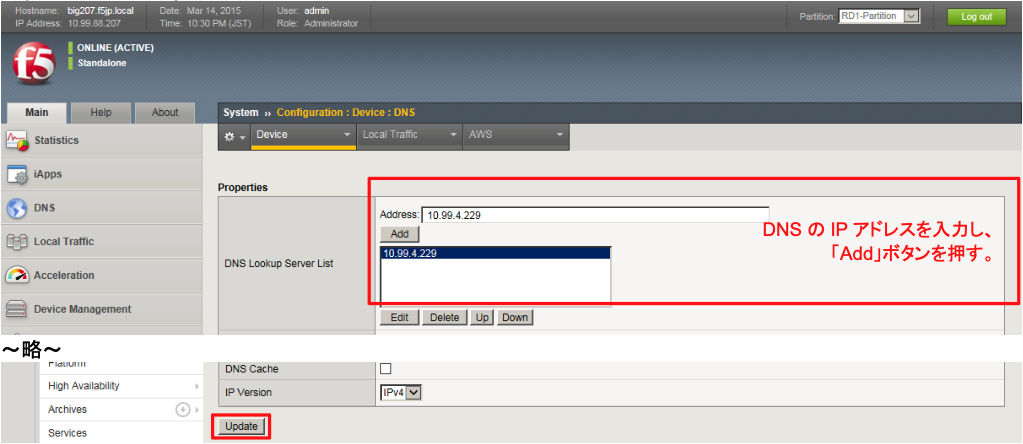This screenshot has width=1023, height=444.
Task: Click the Properties heading
Action: (243, 187)
